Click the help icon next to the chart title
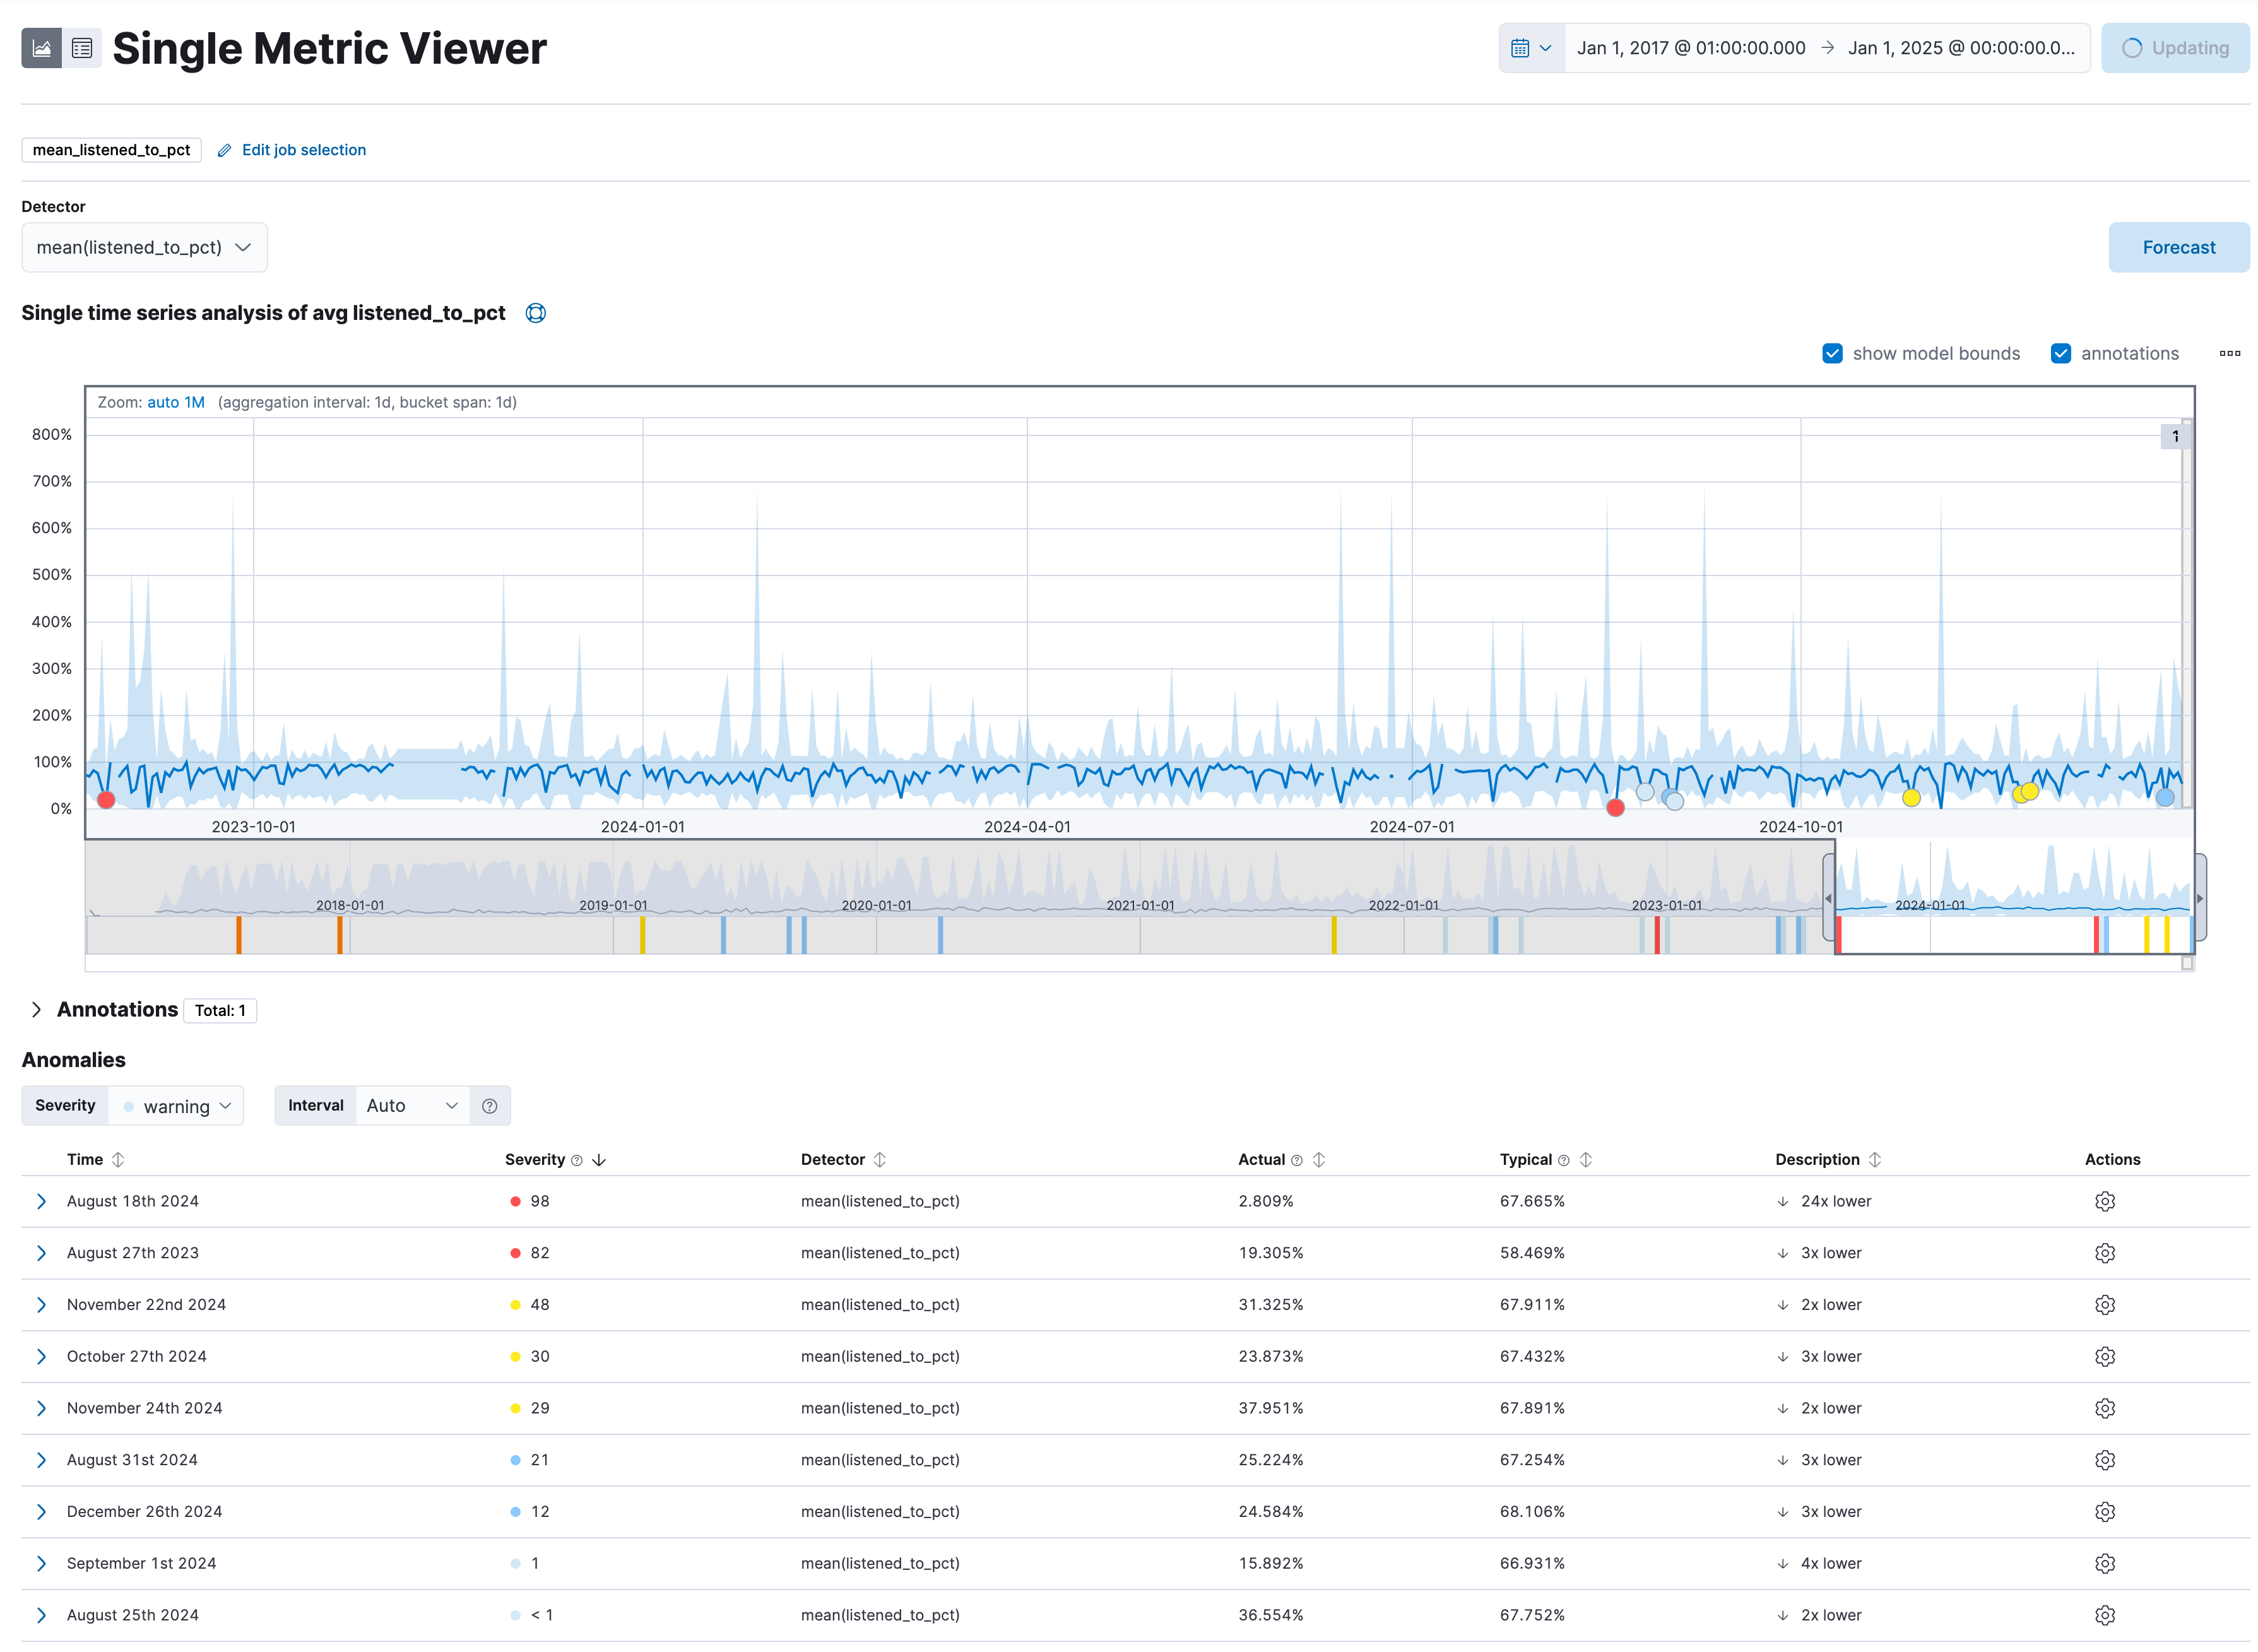 click(536, 313)
